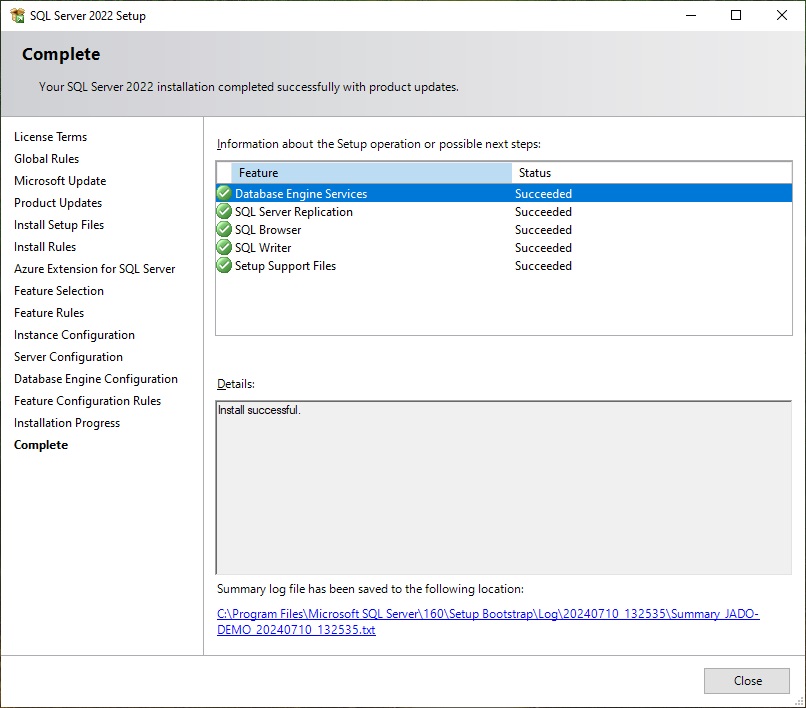Select the SQL Server Replication row
Viewport: 806px width, 708px height.
[294, 212]
